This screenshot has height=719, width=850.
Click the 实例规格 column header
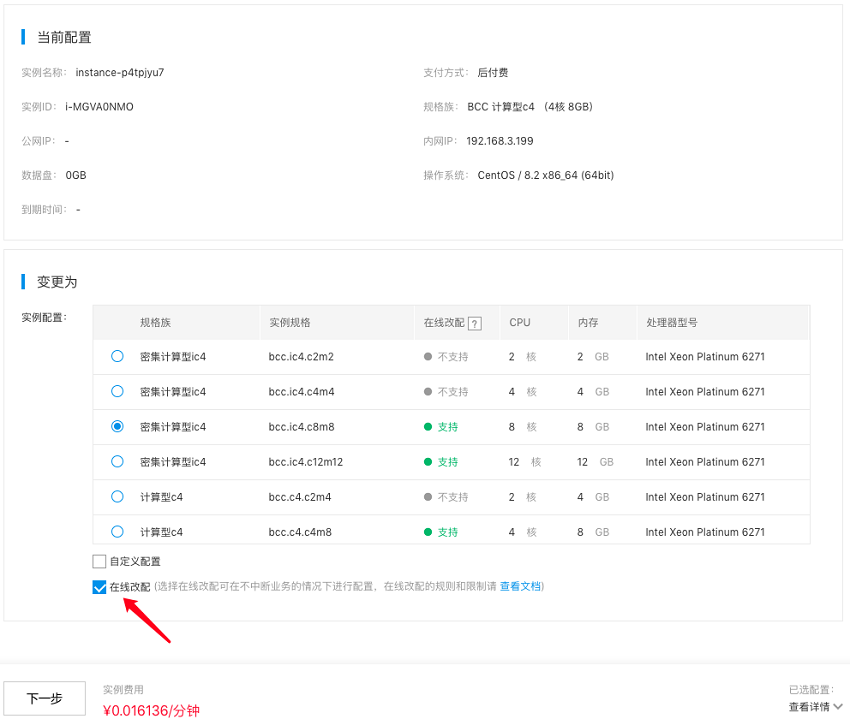coord(289,323)
